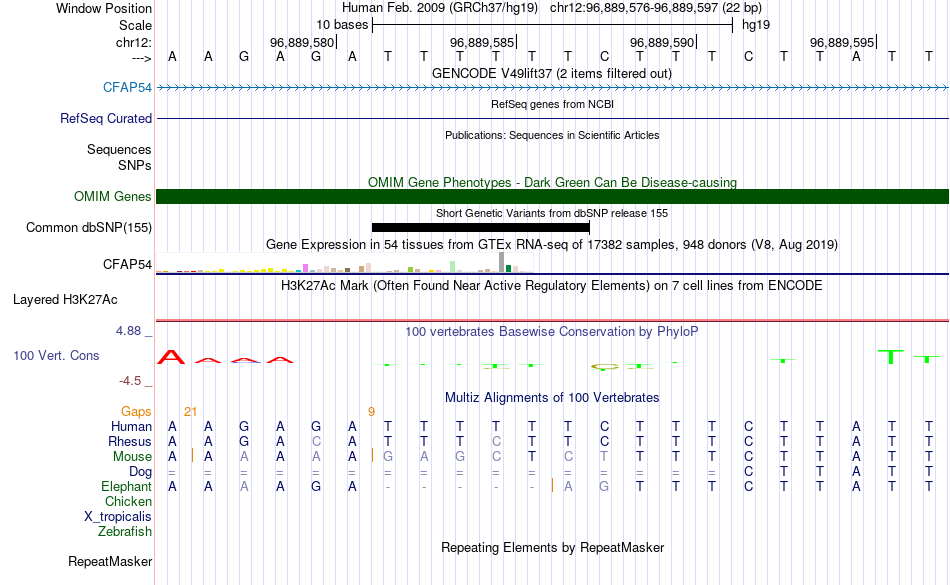Click the orange Gaps label
Image resolution: width=950 pixels, height=585 pixels.
coord(136,412)
